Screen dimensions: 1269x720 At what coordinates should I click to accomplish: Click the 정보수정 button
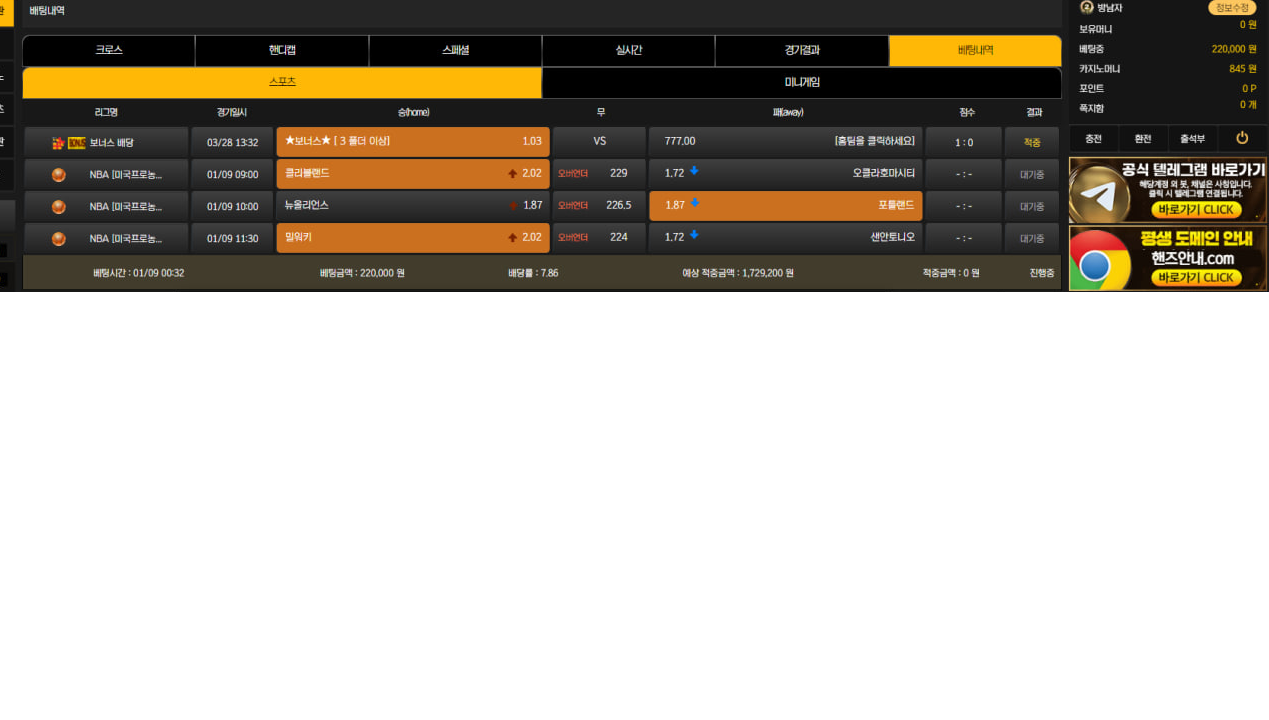tap(1232, 8)
